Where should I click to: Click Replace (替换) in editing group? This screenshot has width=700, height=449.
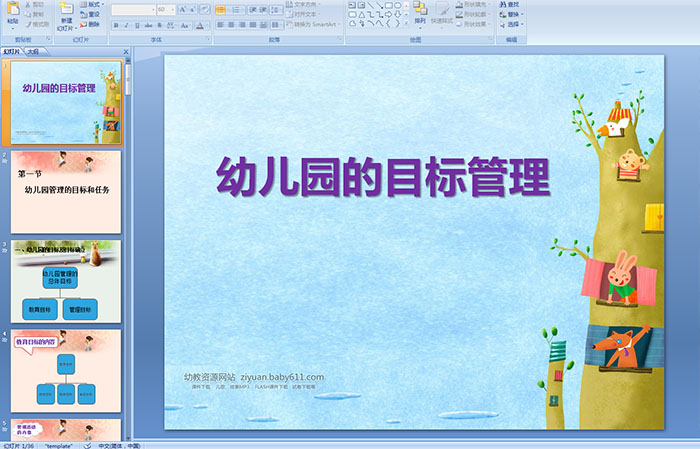coord(509,14)
